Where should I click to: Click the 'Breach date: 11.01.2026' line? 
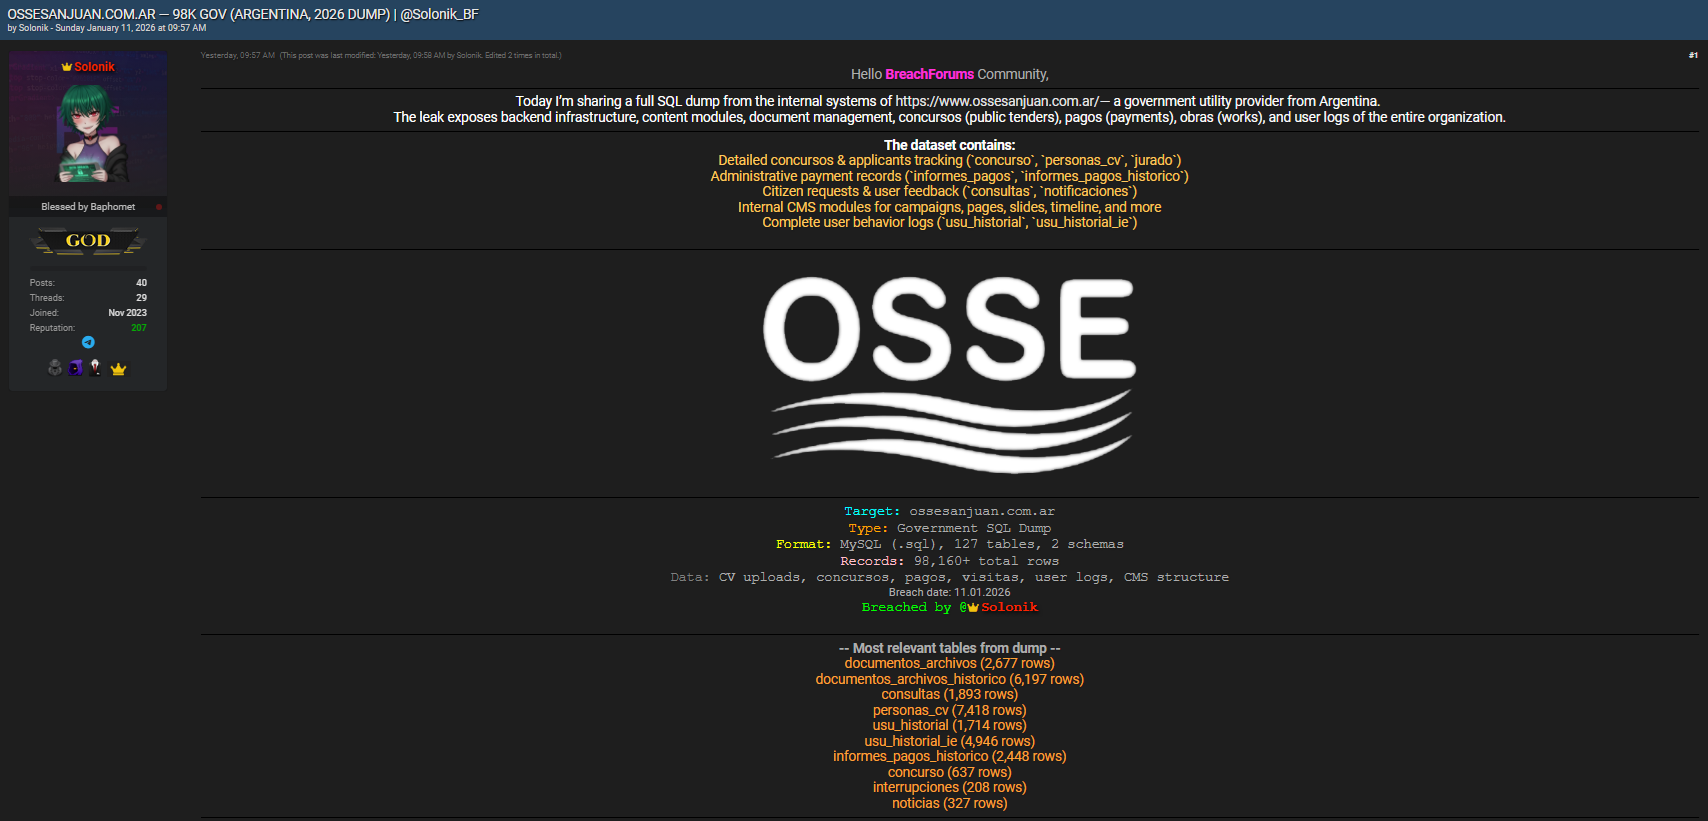click(x=949, y=592)
